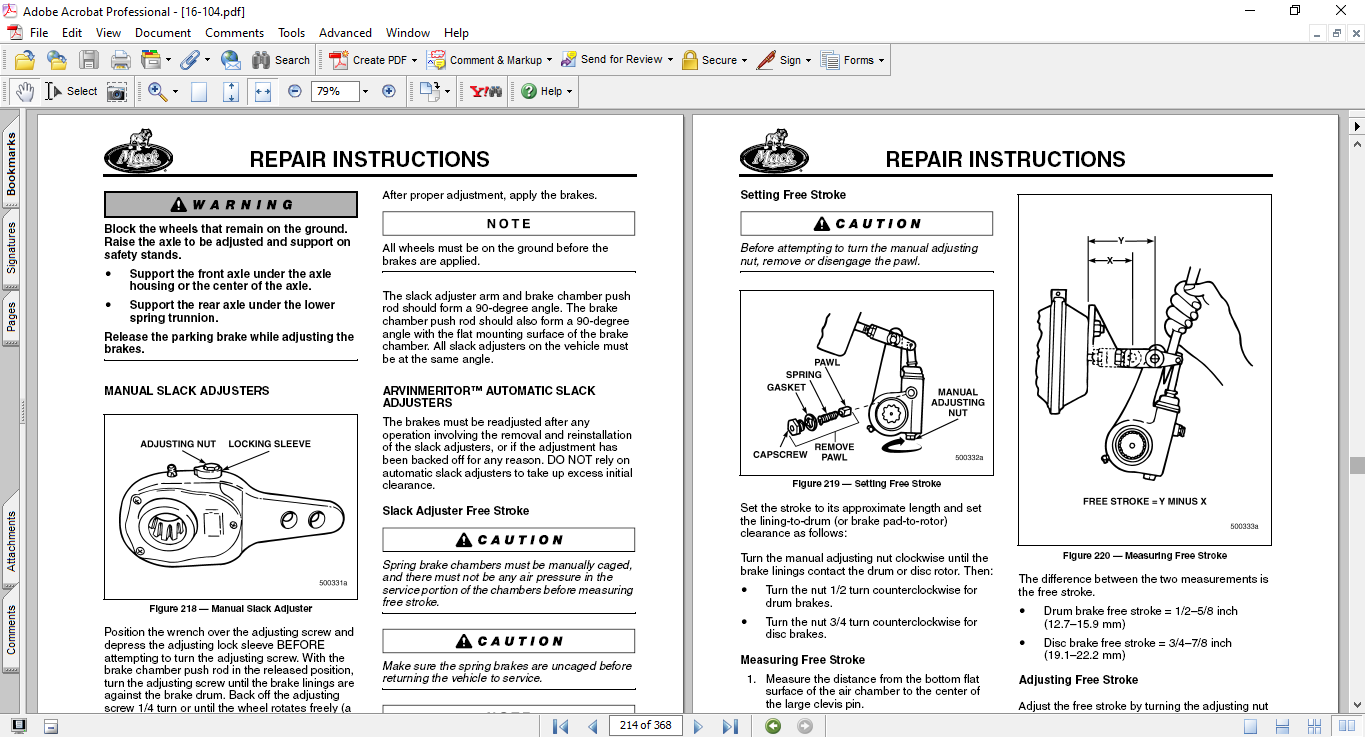Viewport: 1365px width, 737px height.
Task: Open the zoom percentage dropdown
Action: tap(365, 91)
